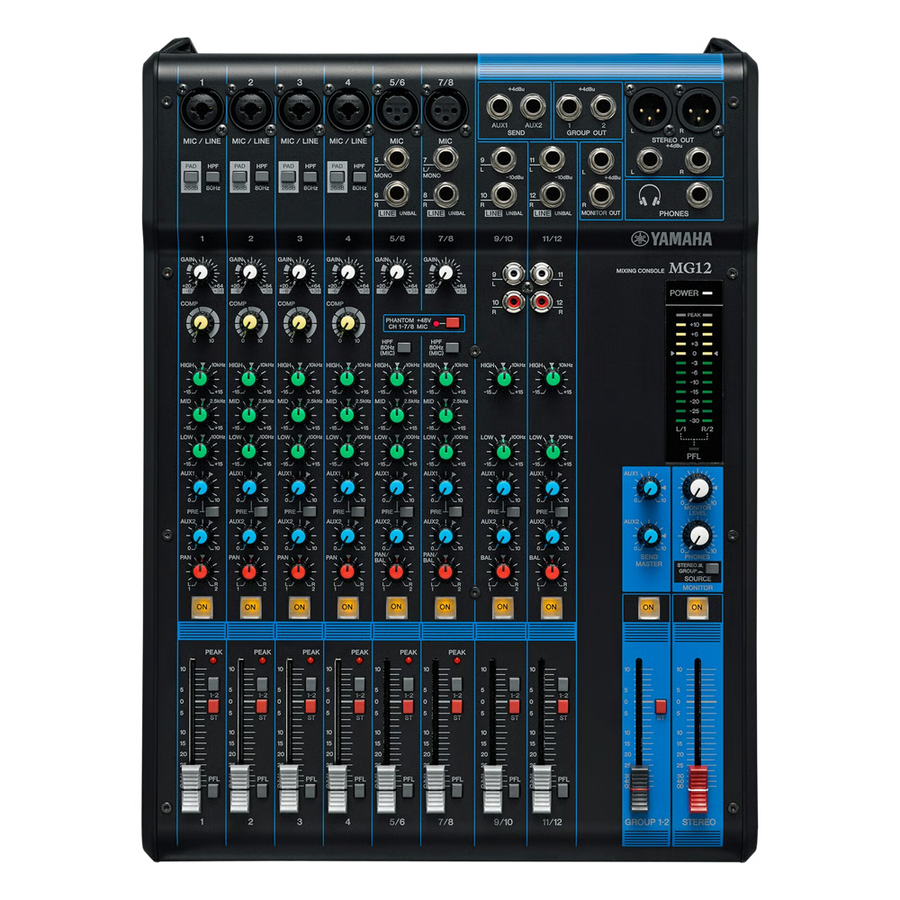
Task: Click the channel 1 red PAN knob
Action: (200, 572)
